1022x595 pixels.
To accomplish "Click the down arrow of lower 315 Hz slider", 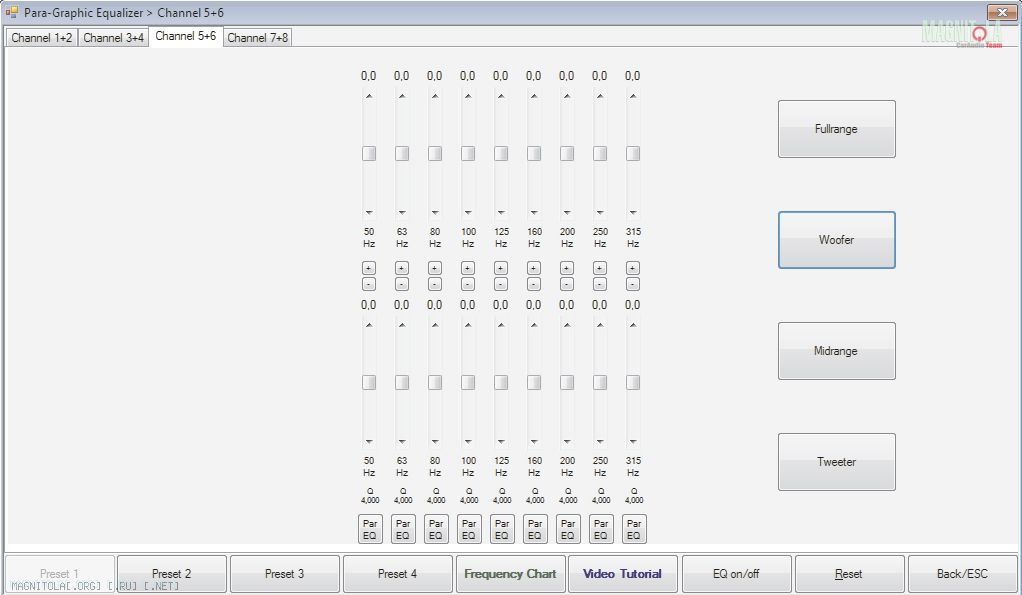I will tap(633, 441).
